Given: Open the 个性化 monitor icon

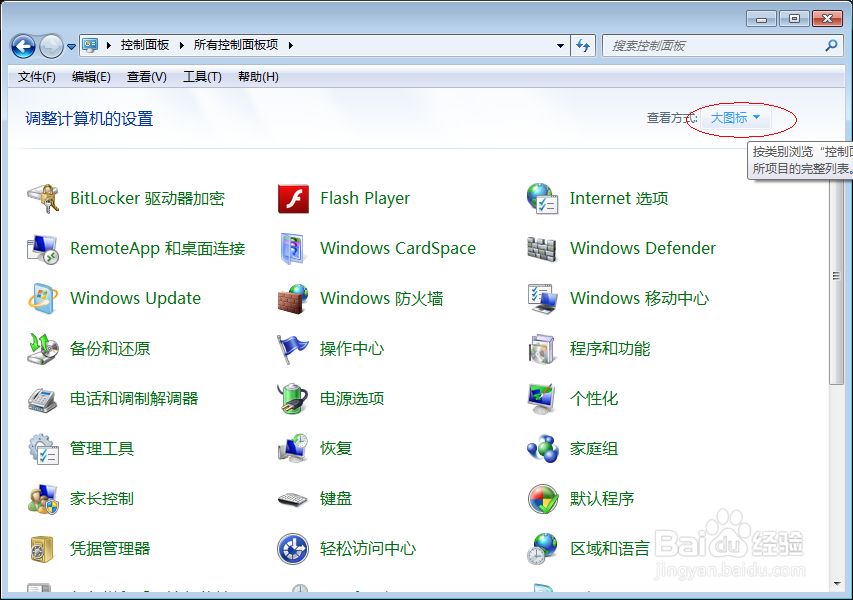Looking at the screenshot, I should tap(542, 399).
